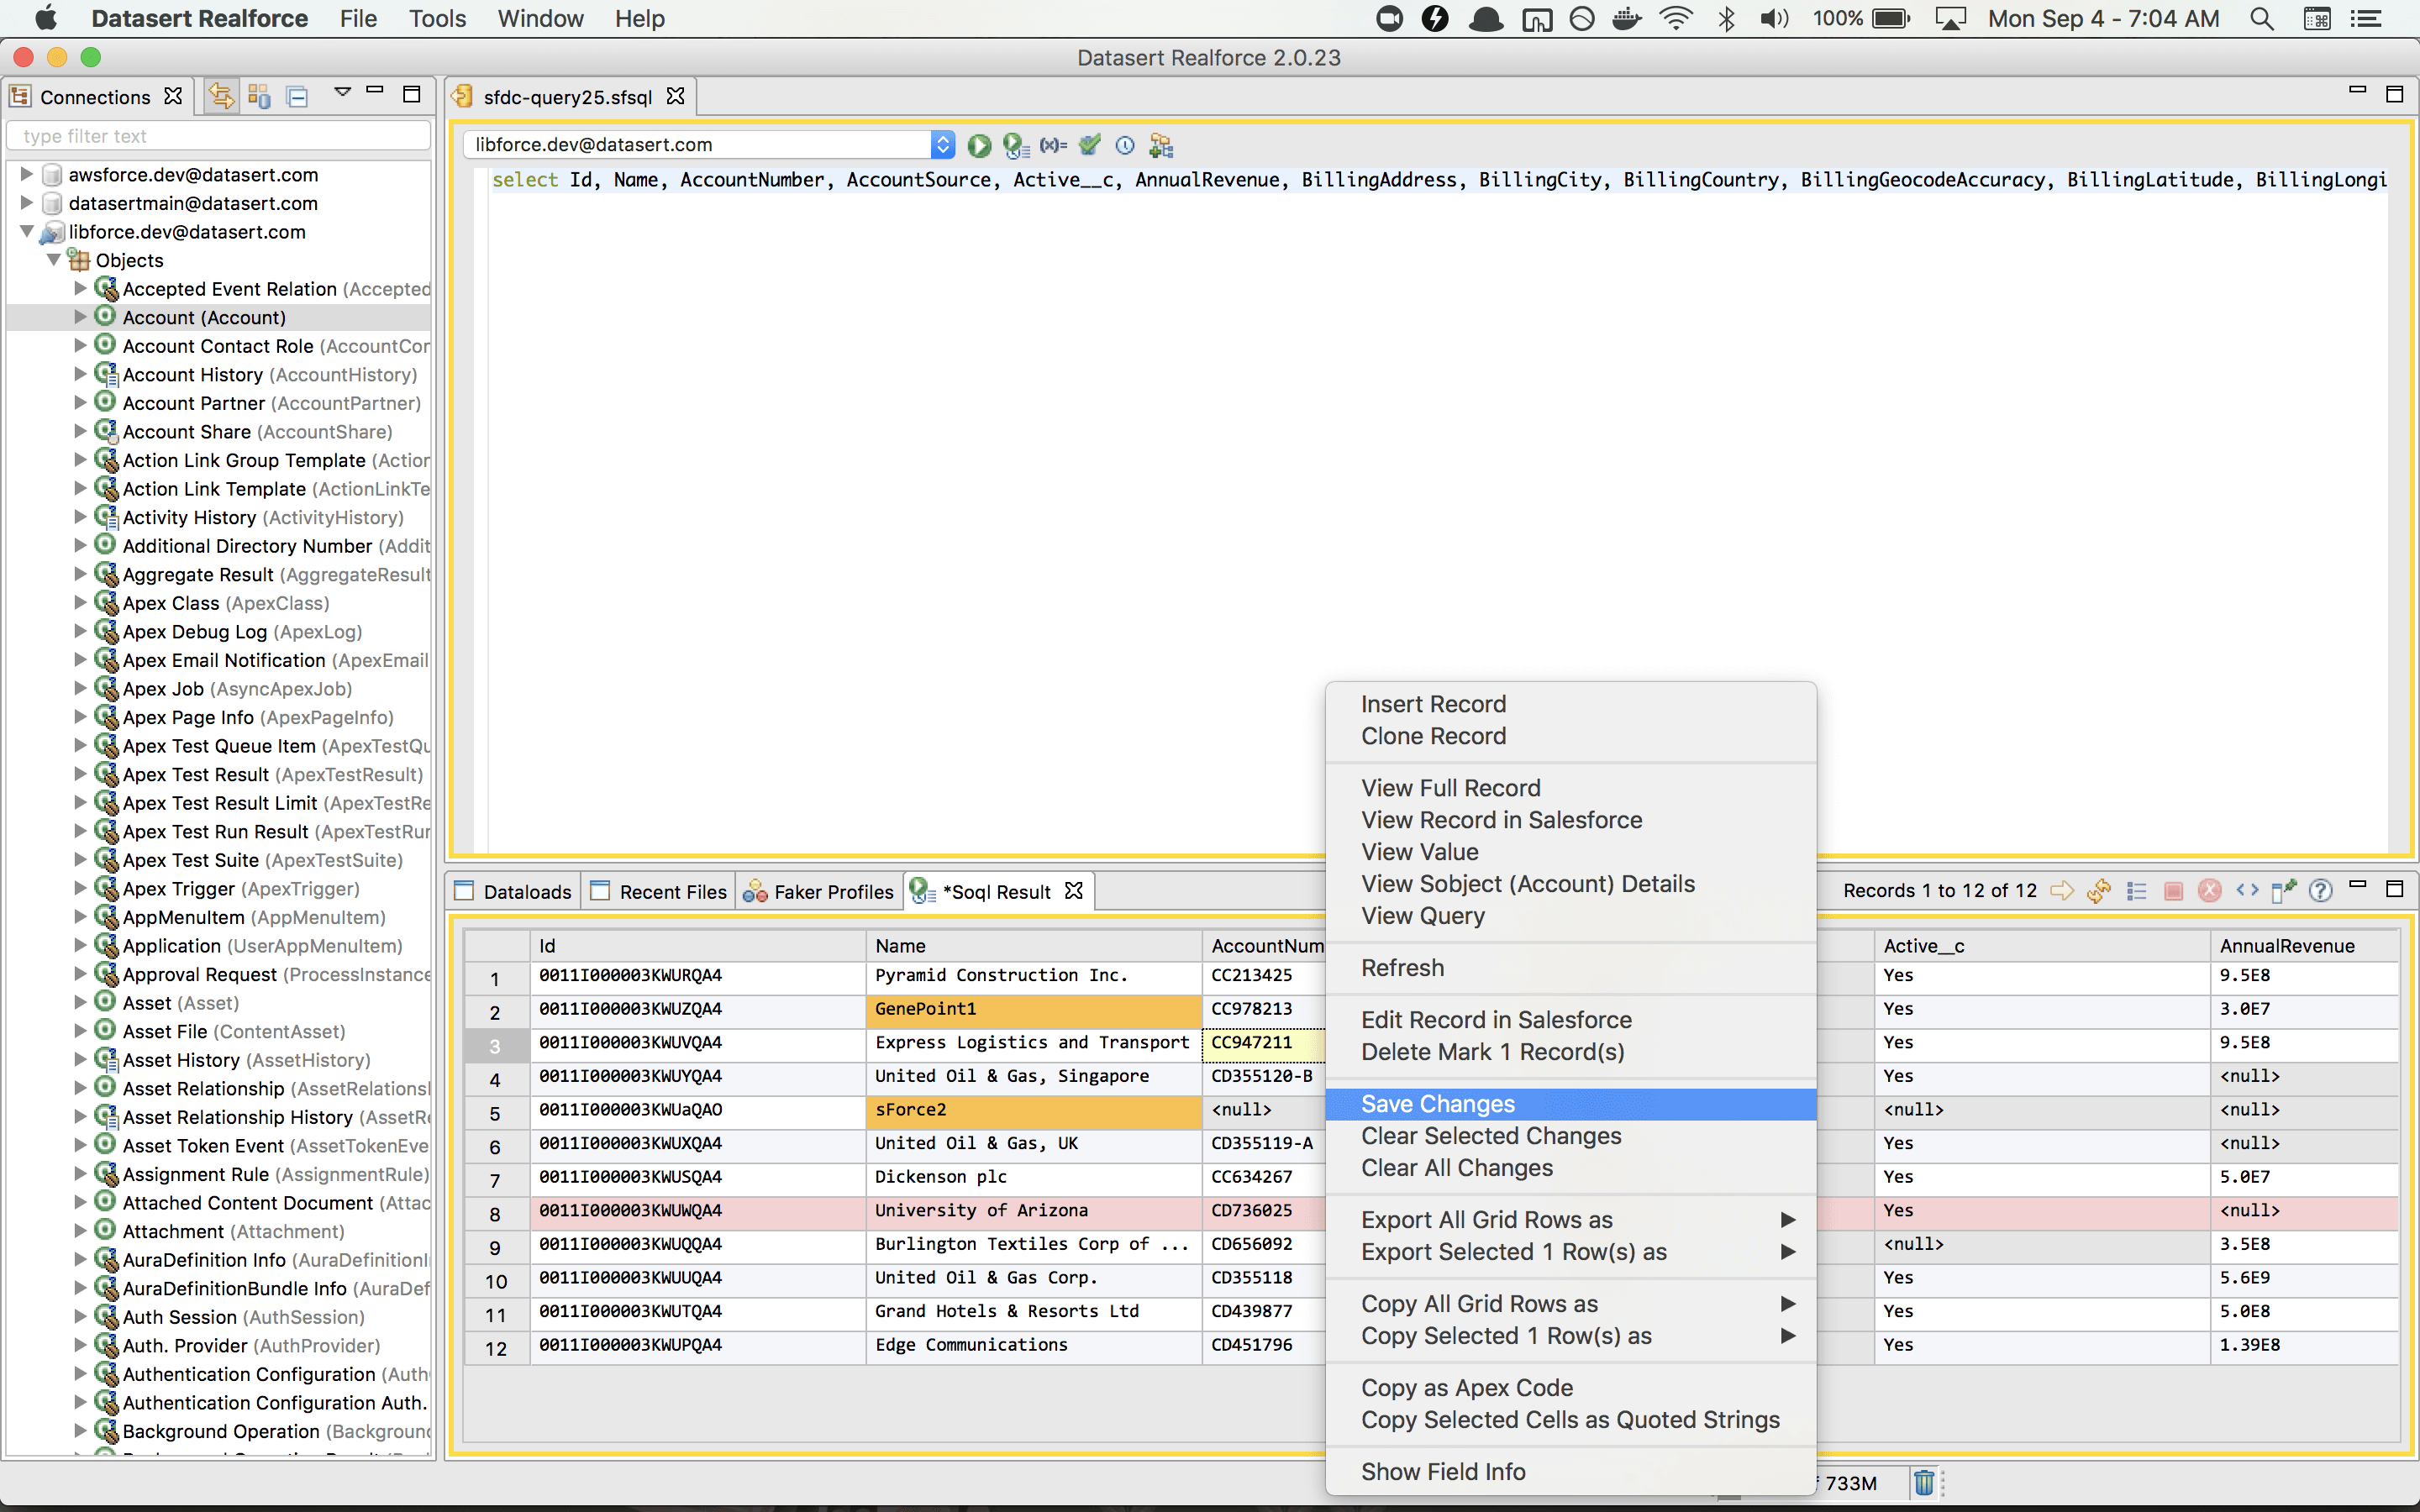Validate the query using the checkmark icon
2420x1512 pixels.
click(x=1090, y=146)
